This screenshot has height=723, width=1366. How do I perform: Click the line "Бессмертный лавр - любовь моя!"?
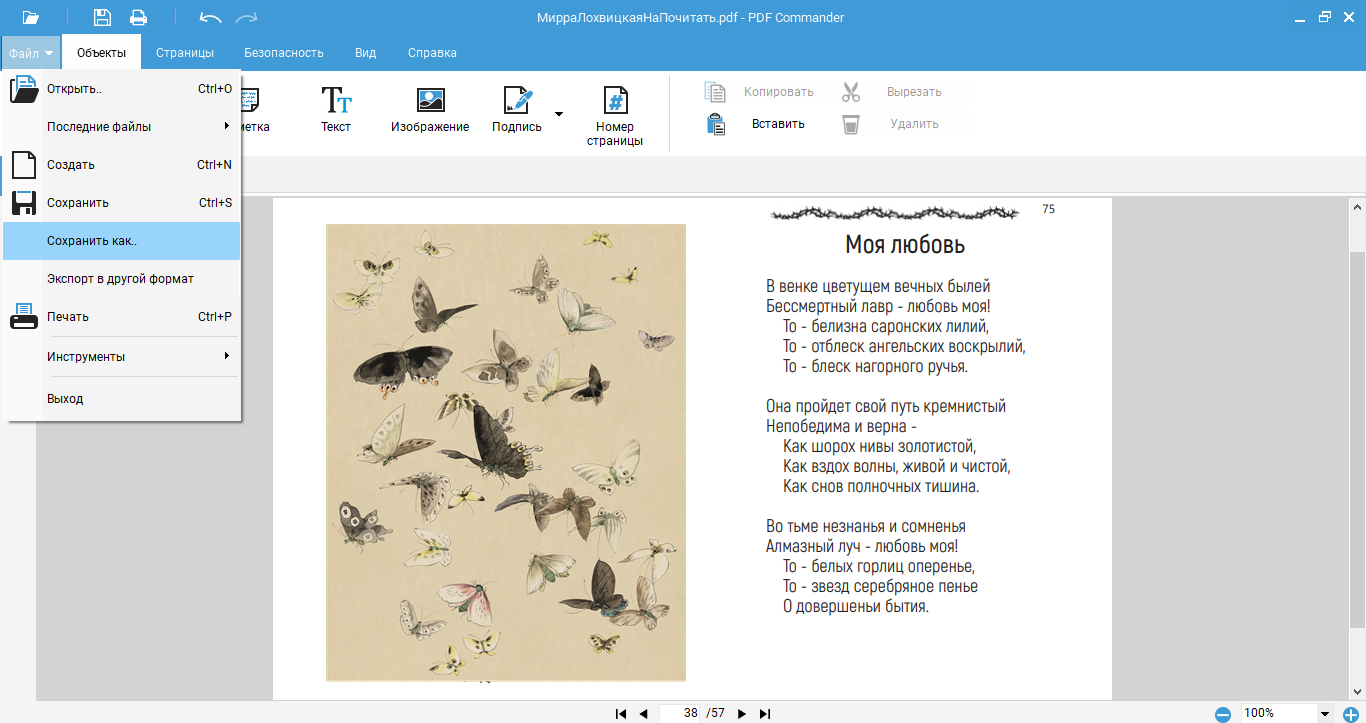pos(878,306)
